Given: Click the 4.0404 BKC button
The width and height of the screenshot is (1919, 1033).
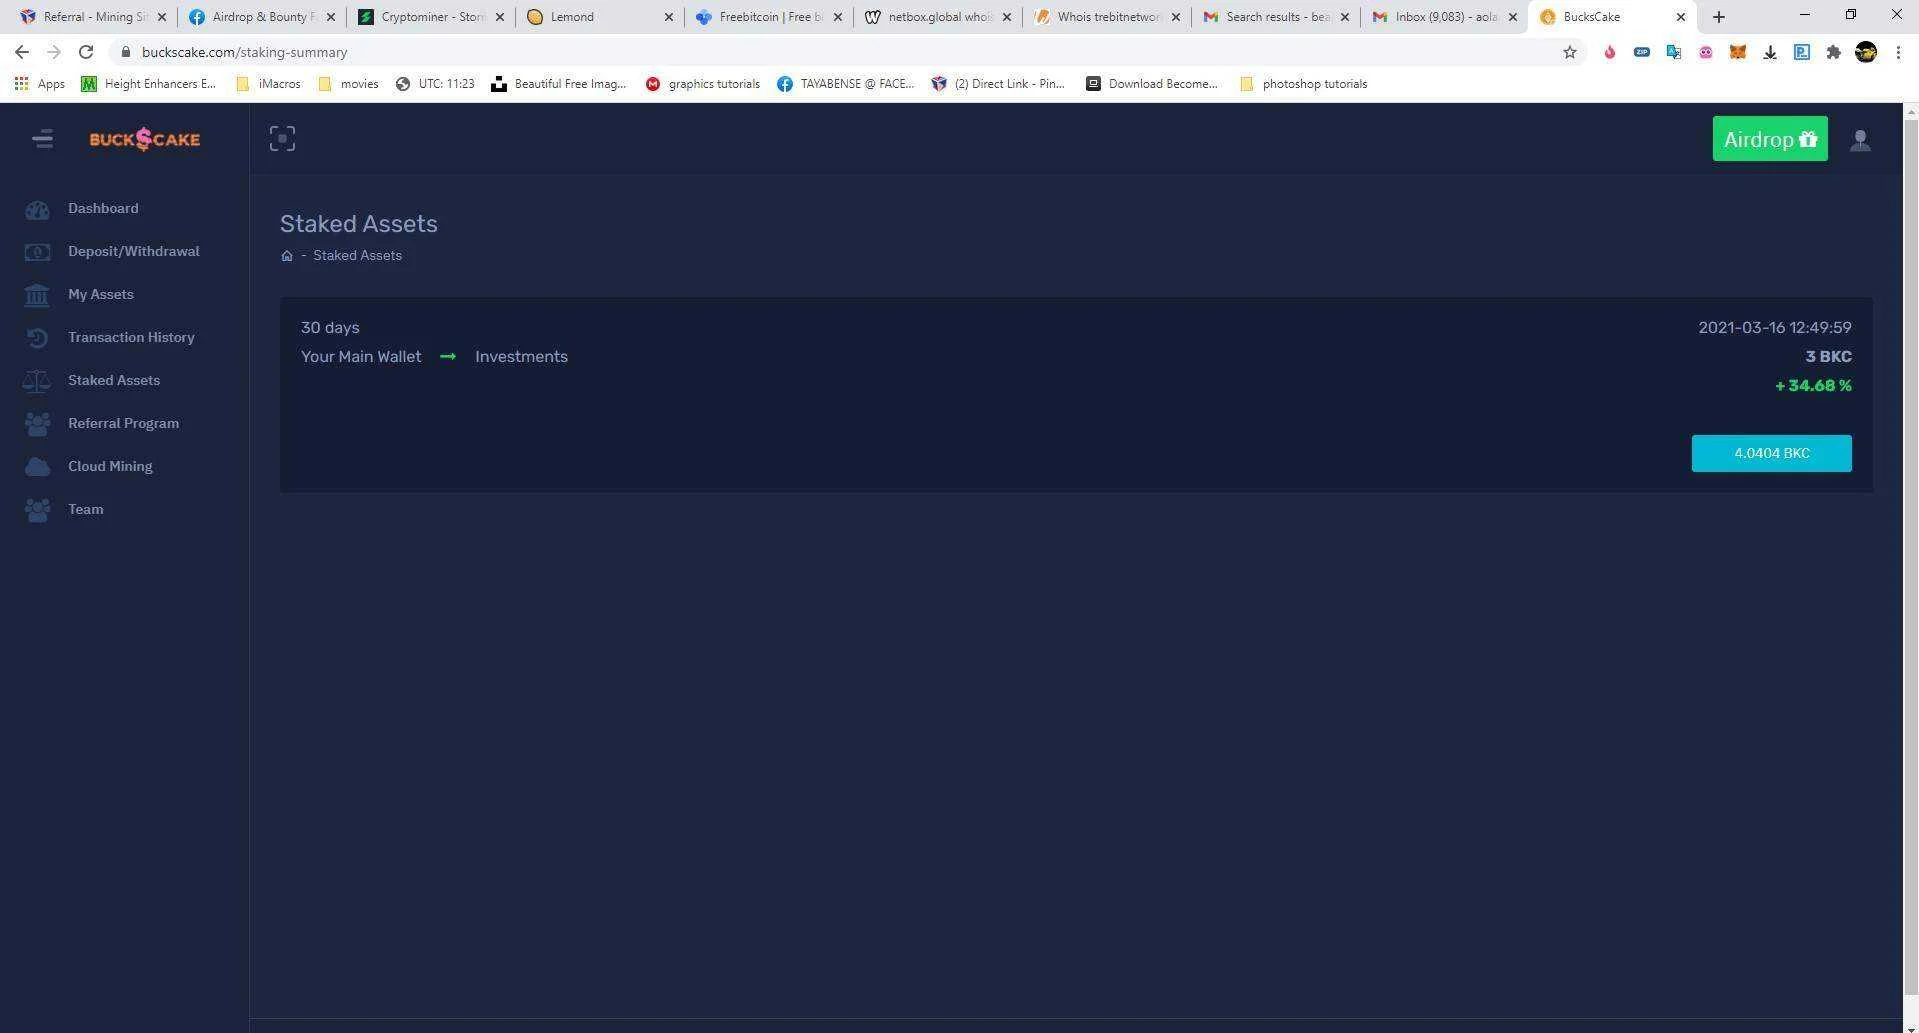Looking at the screenshot, I should click(1771, 453).
